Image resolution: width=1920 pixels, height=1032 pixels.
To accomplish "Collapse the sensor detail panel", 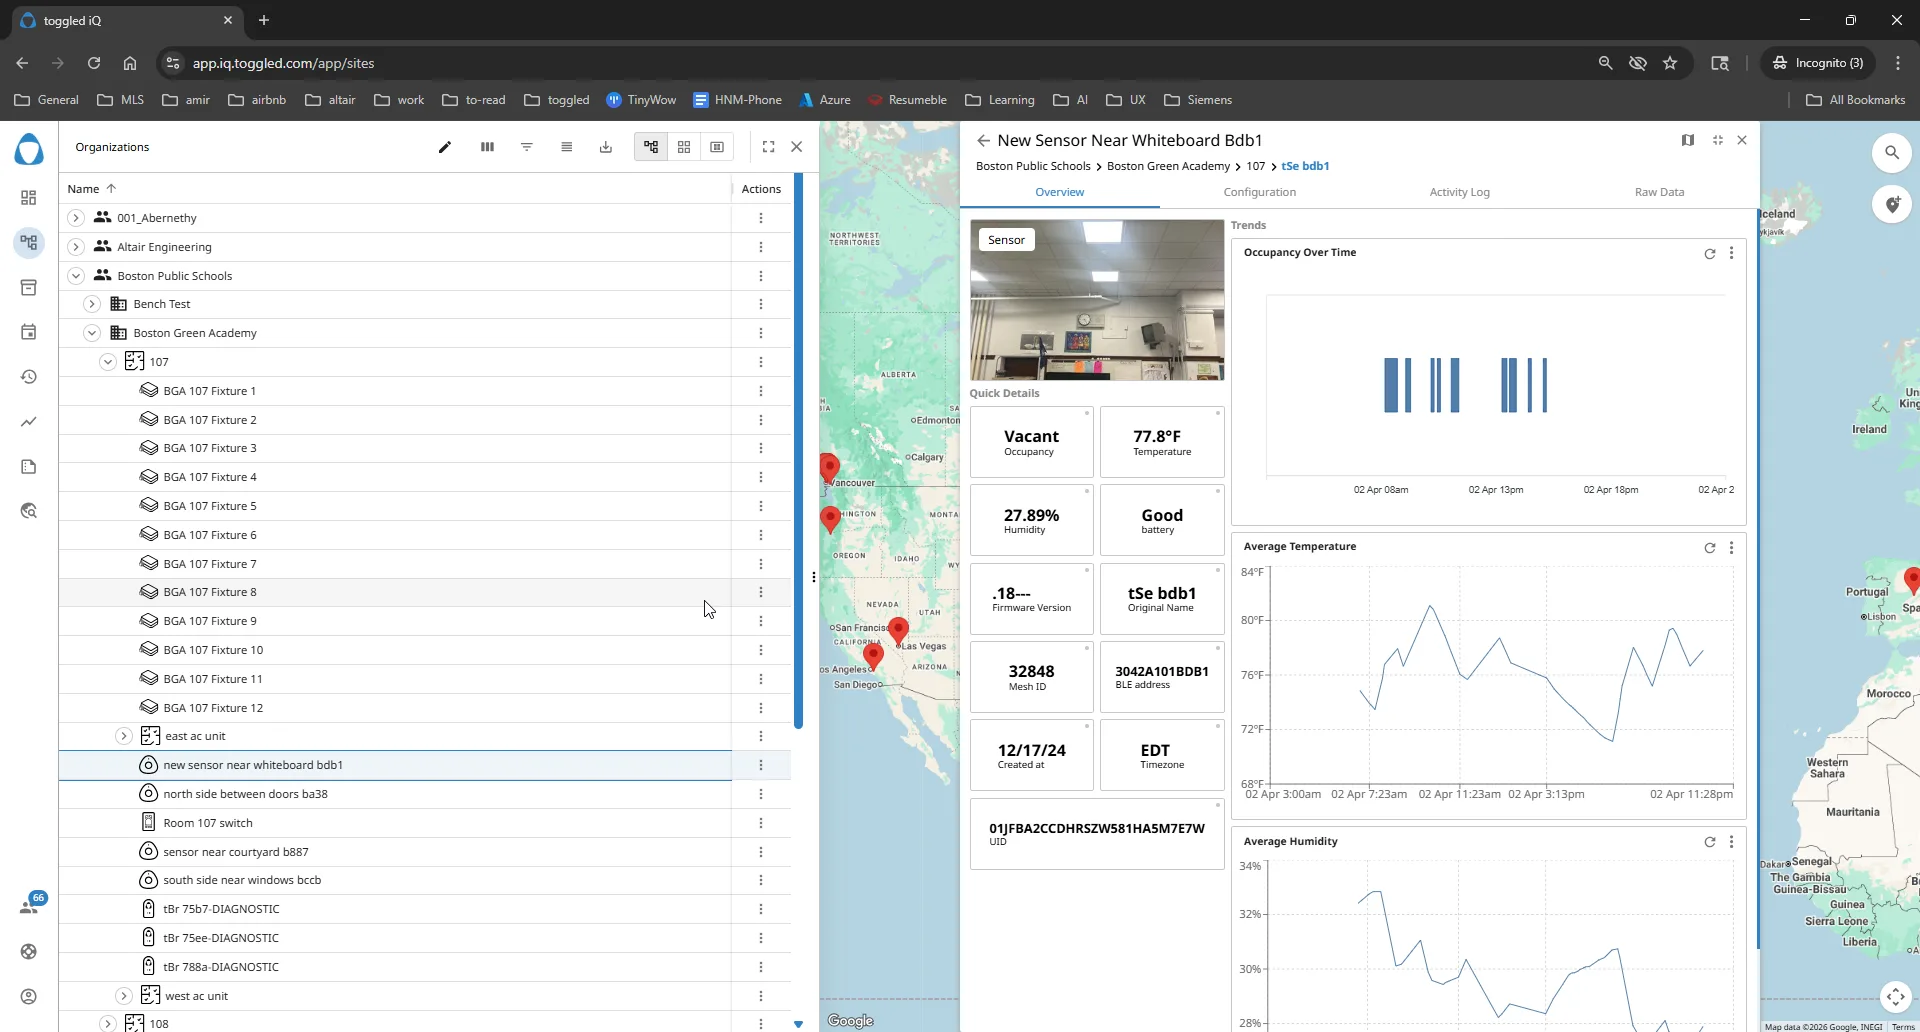I will click(1718, 140).
